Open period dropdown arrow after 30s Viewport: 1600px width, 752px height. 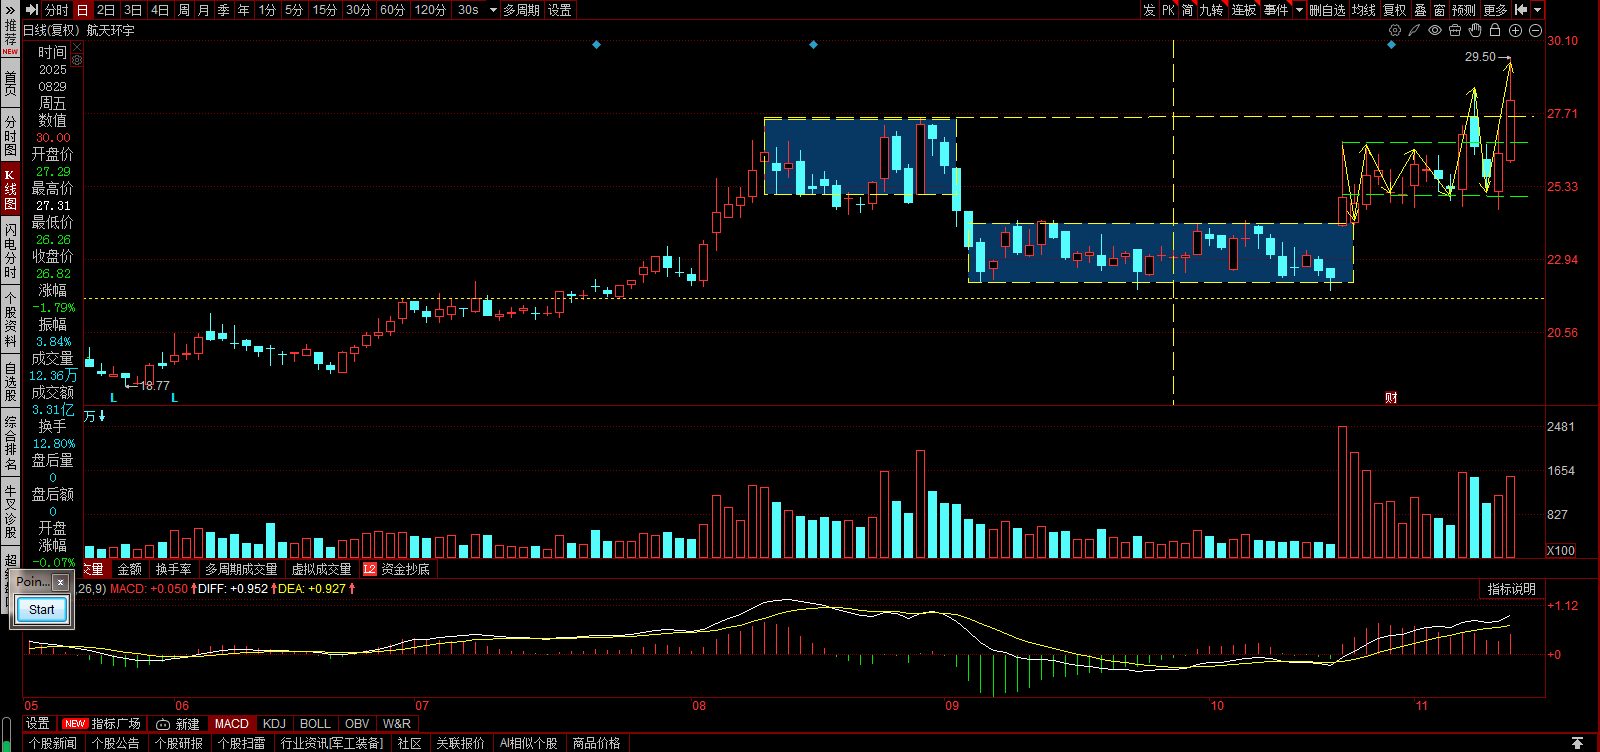(x=493, y=10)
